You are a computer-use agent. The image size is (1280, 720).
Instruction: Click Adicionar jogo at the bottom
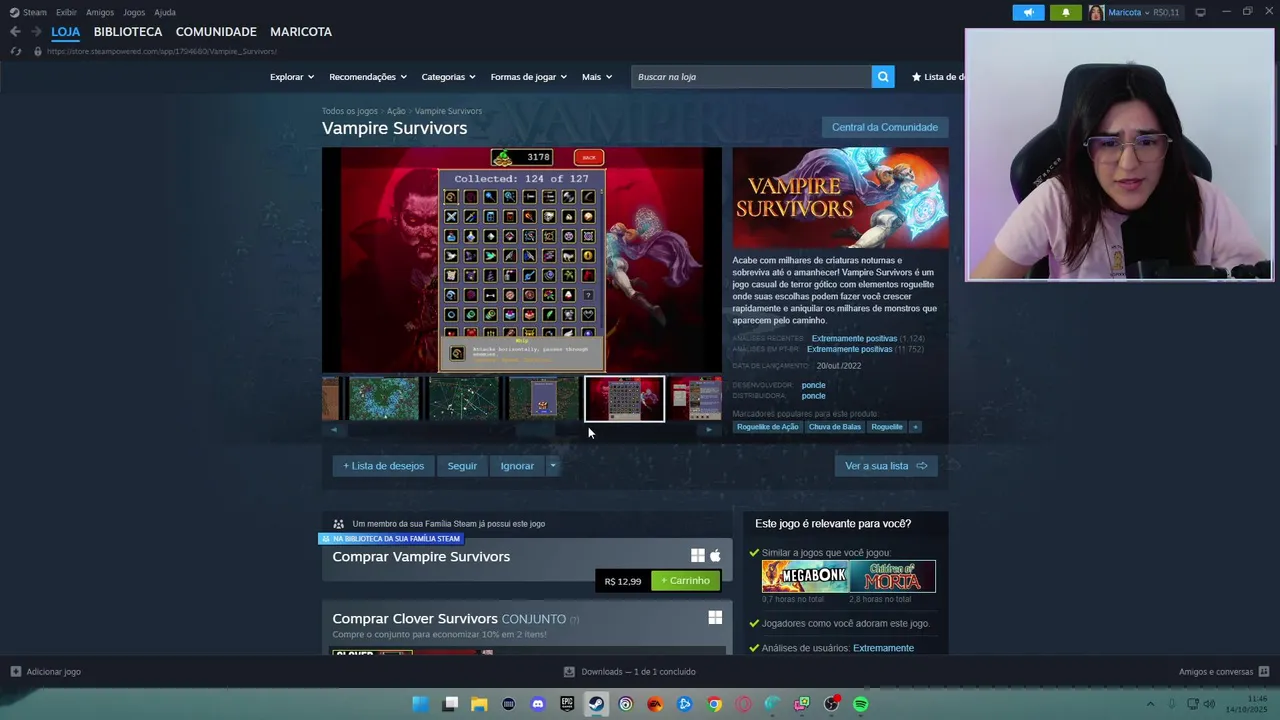pos(45,672)
